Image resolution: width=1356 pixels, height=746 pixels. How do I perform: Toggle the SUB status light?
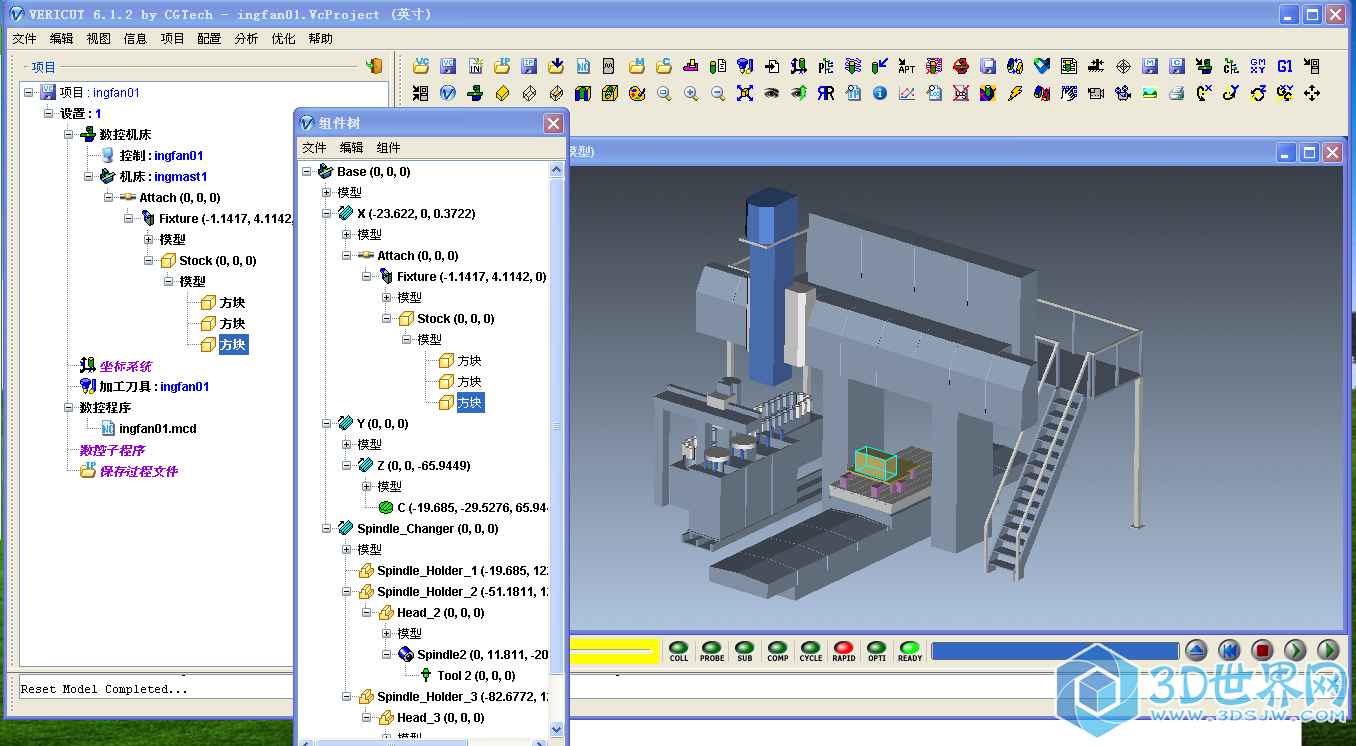click(745, 651)
